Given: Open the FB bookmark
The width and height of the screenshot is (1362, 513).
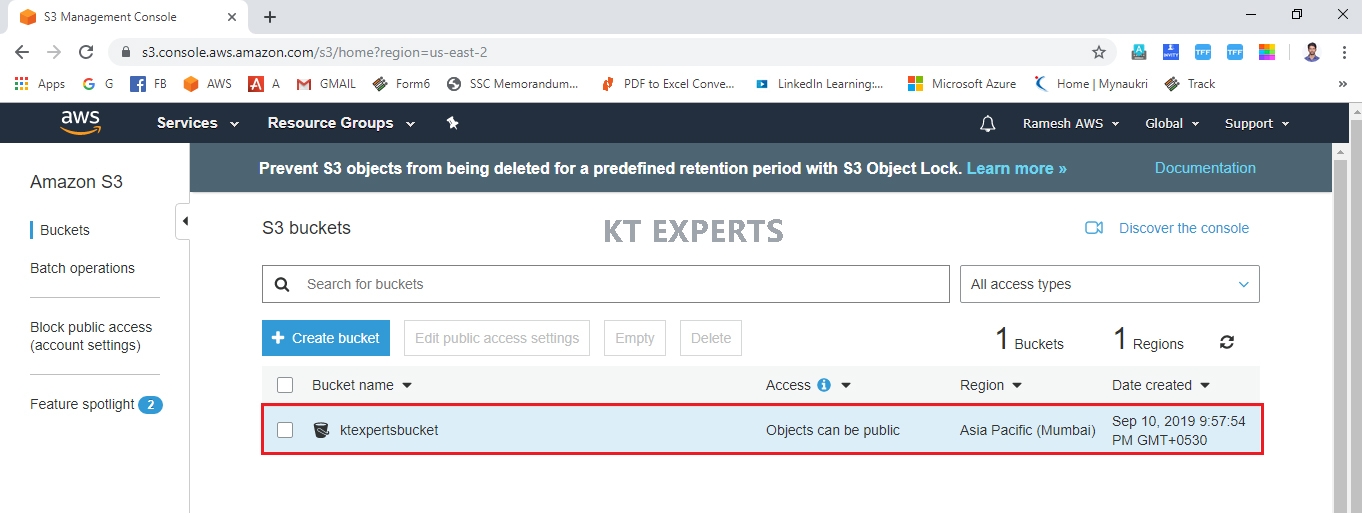Looking at the screenshot, I should tap(149, 84).
